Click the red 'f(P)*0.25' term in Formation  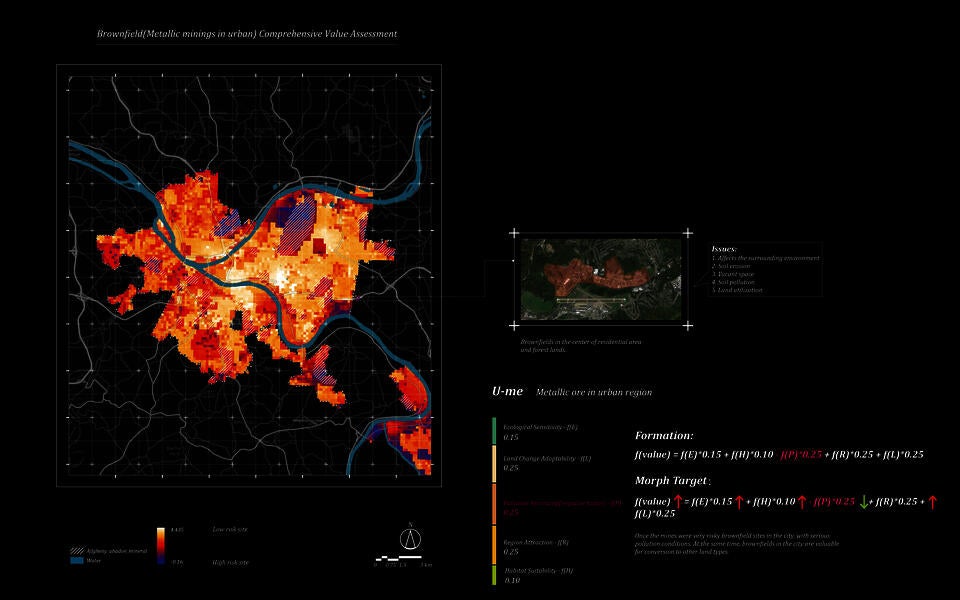click(x=801, y=454)
